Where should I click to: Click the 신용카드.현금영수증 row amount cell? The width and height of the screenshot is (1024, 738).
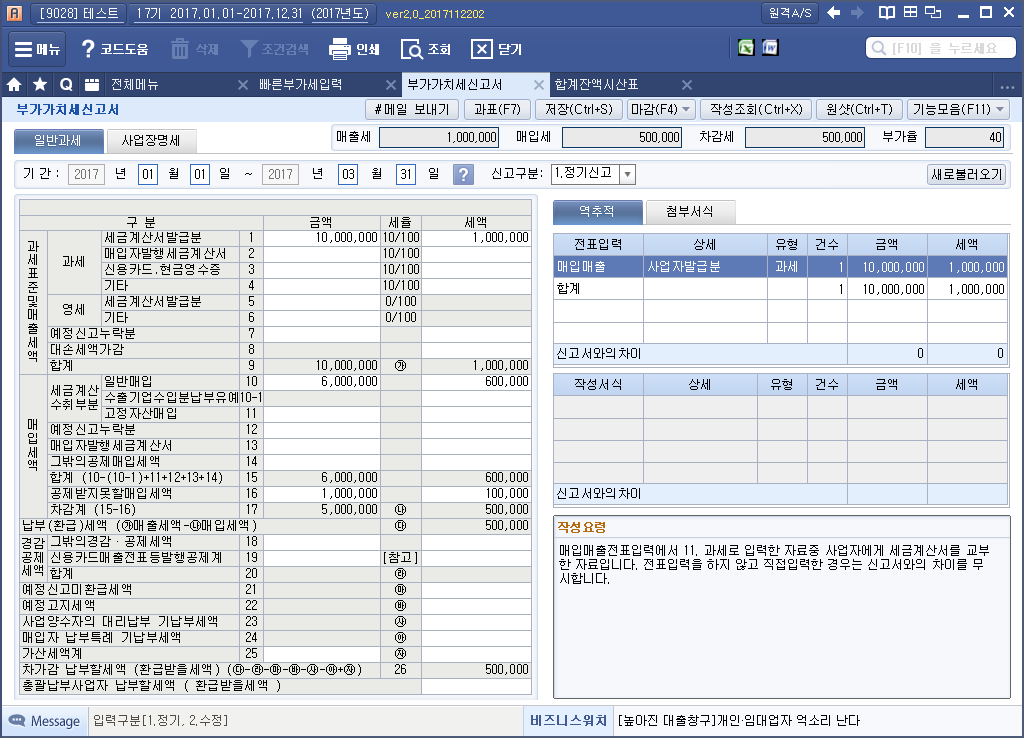pyautogui.click(x=321, y=270)
